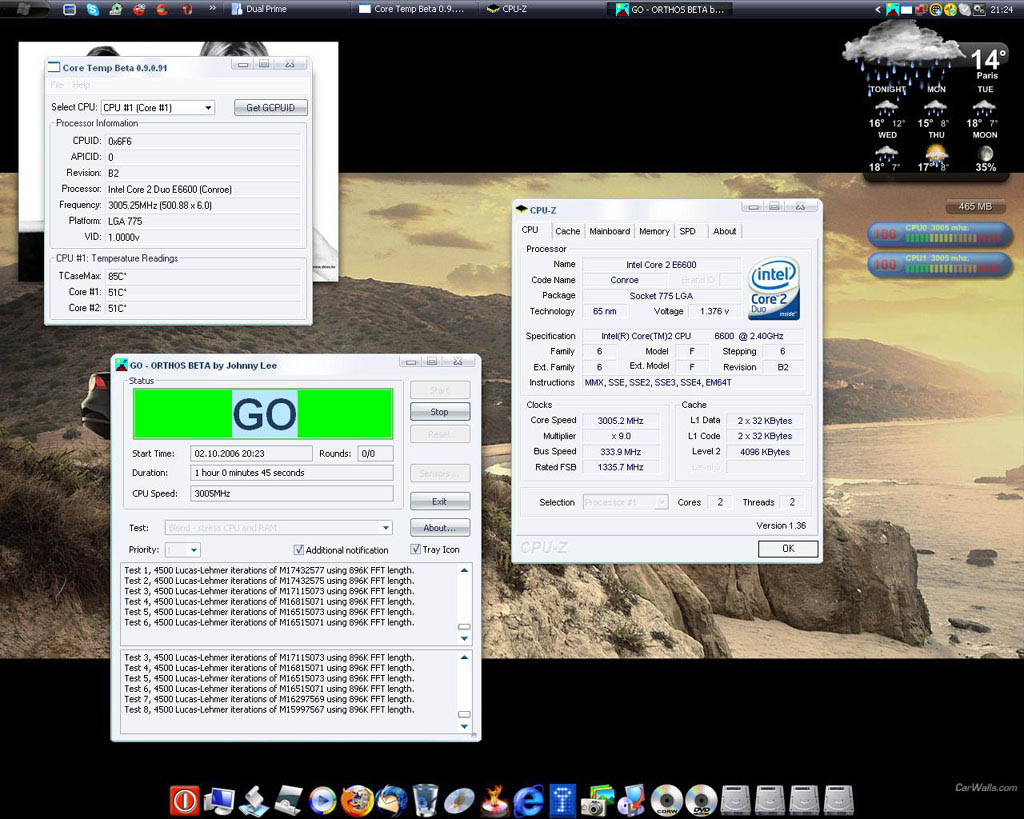Image resolution: width=1024 pixels, height=819 pixels.
Task: Toggle the Tray Icon checkbox in ORTHOS
Action: coord(415,549)
